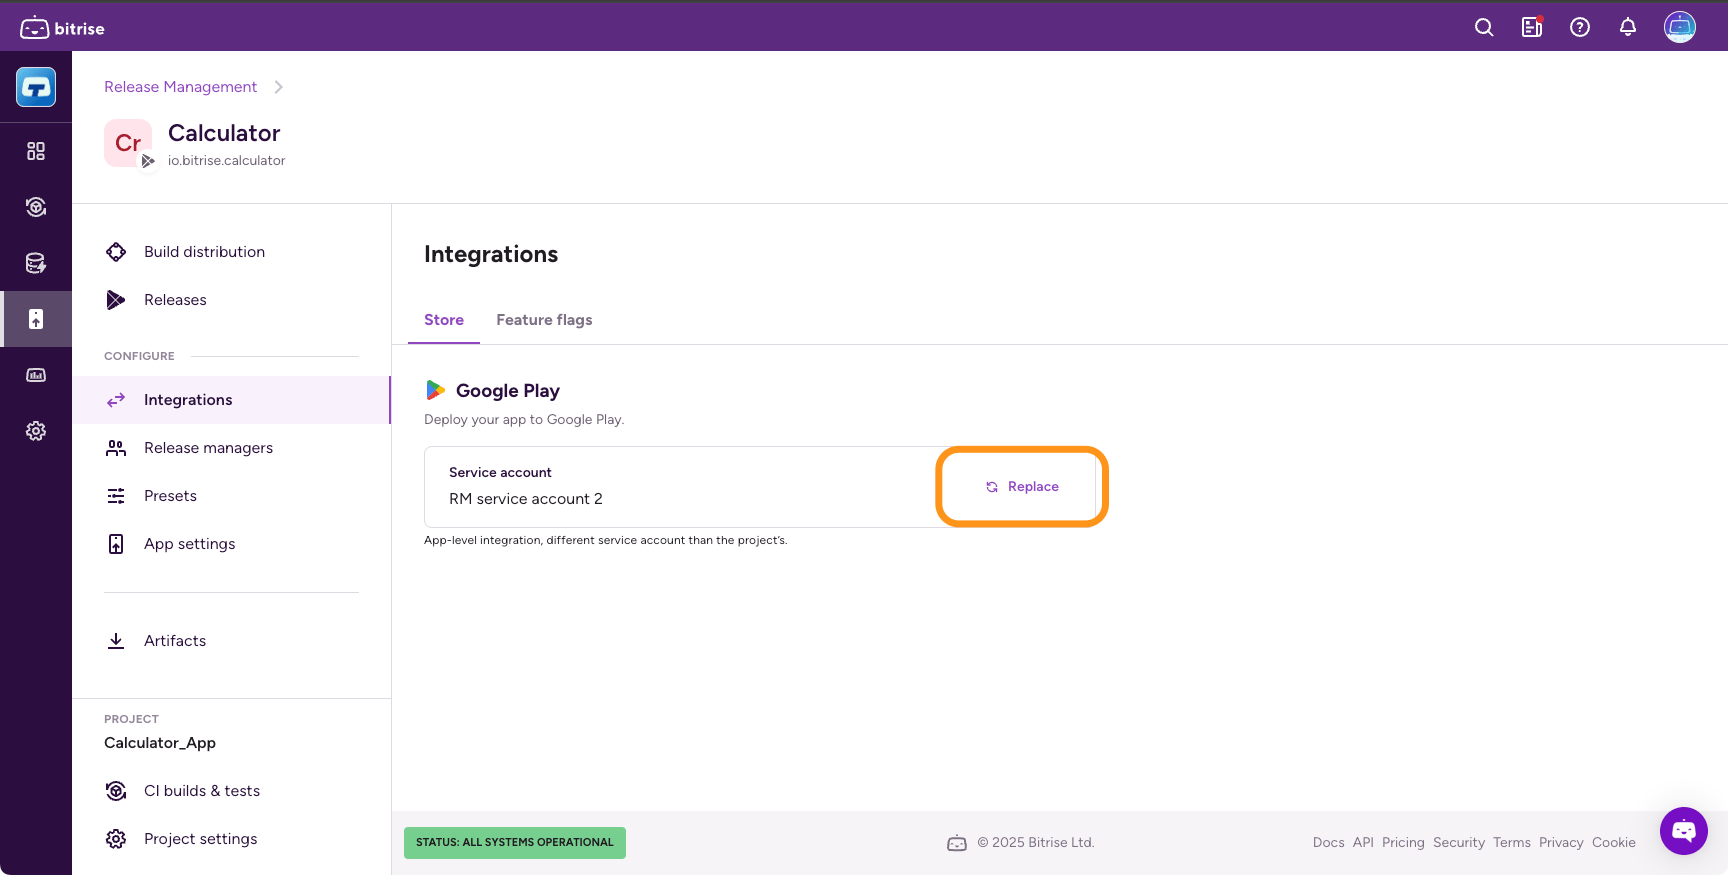Open Presets in the sidebar

170,496
